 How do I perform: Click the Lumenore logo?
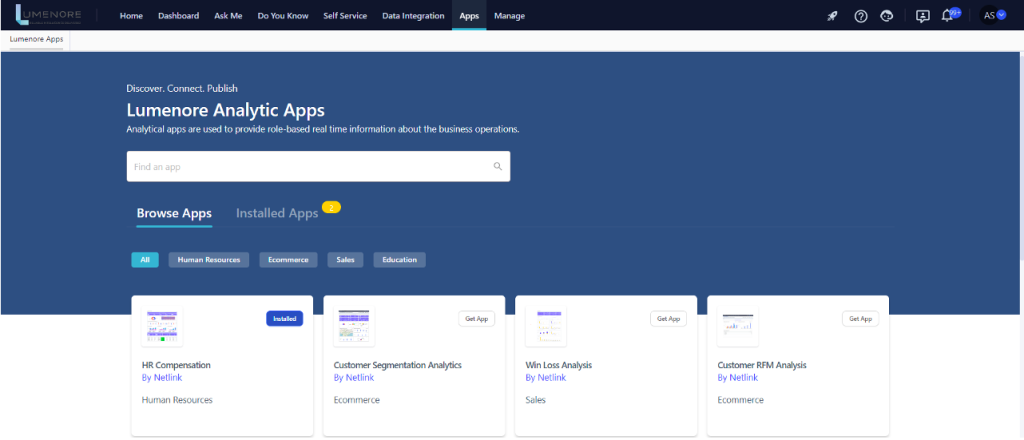tap(50, 16)
